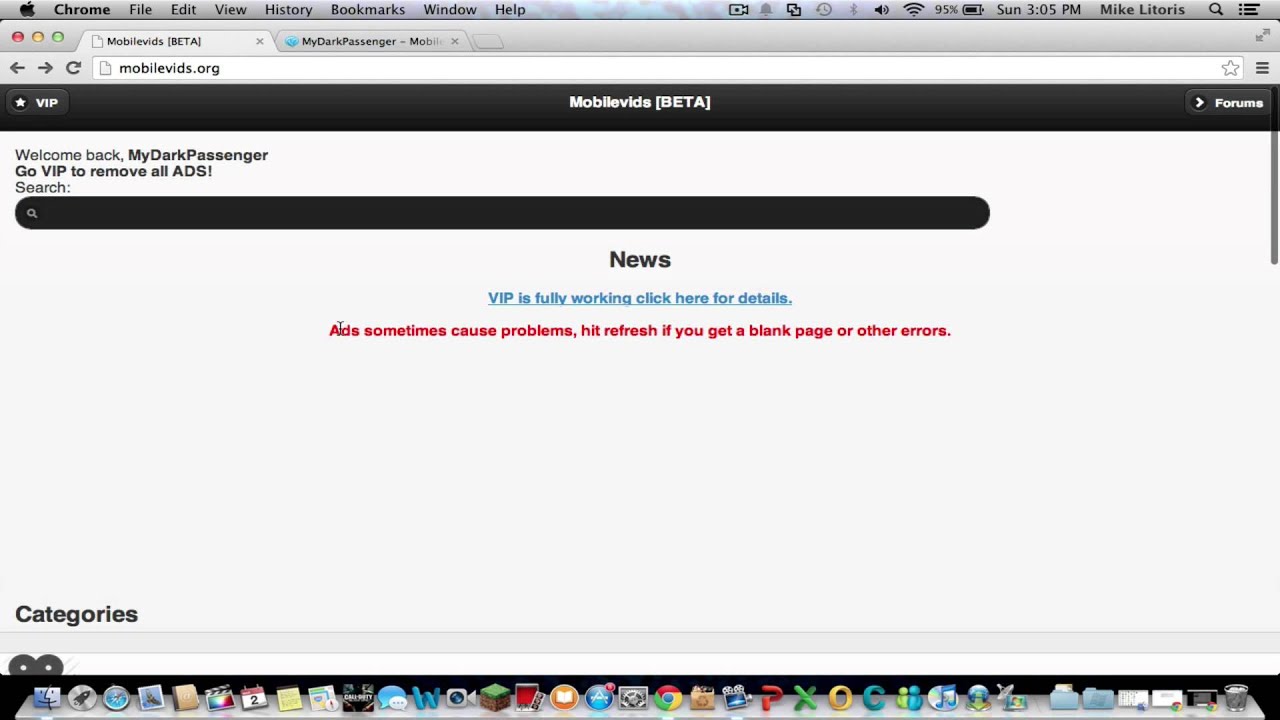The image size is (1280, 720).
Task: Click the volume speaker menu bar icon
Action: point(881,9)
